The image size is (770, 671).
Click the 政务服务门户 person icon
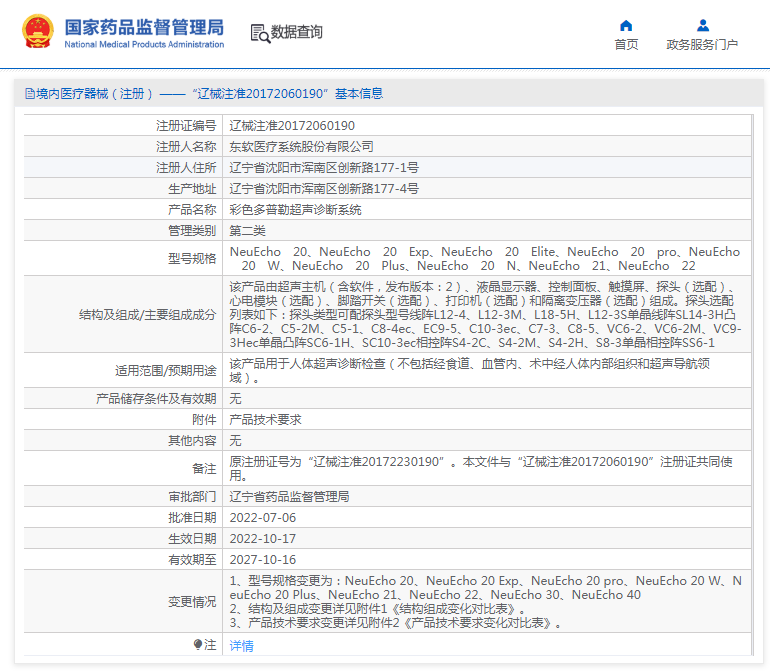pos(702,25)
